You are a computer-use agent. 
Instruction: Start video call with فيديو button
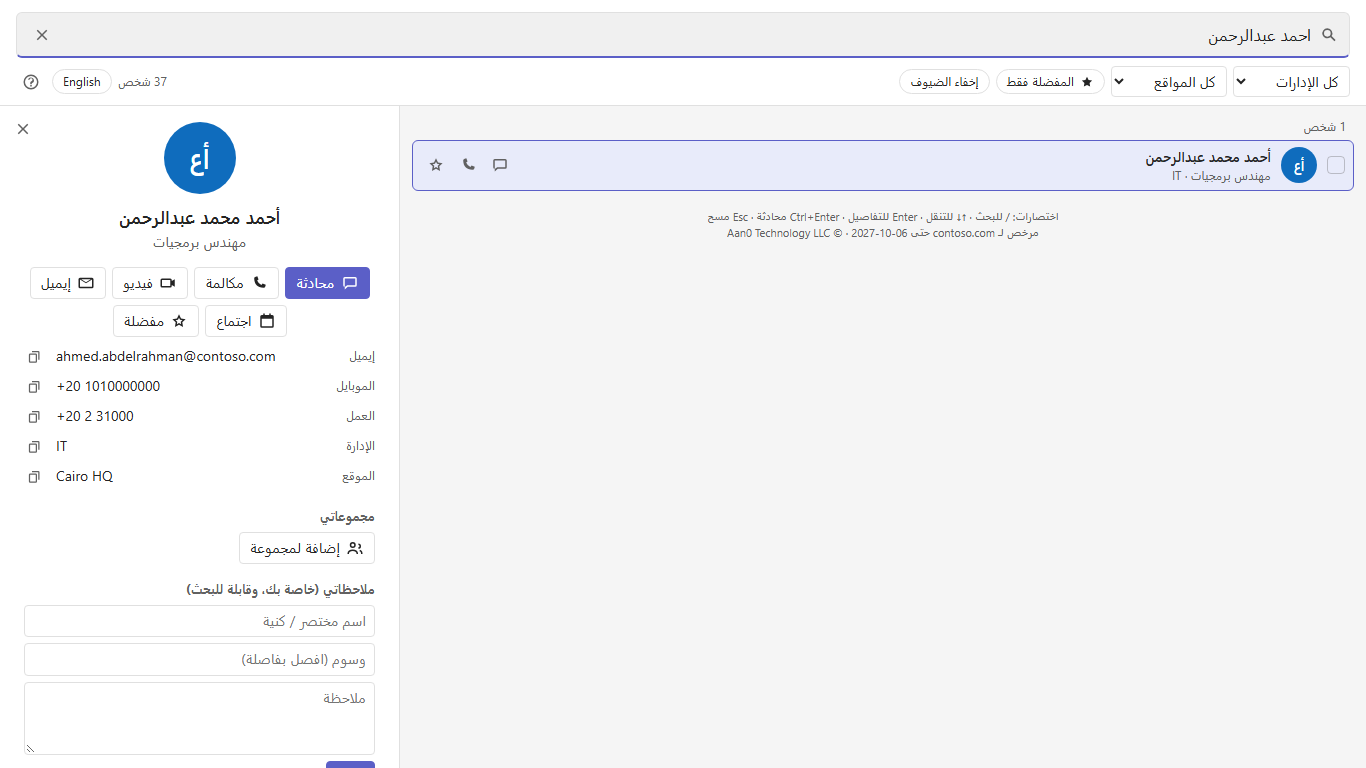[x=150, y=283]
